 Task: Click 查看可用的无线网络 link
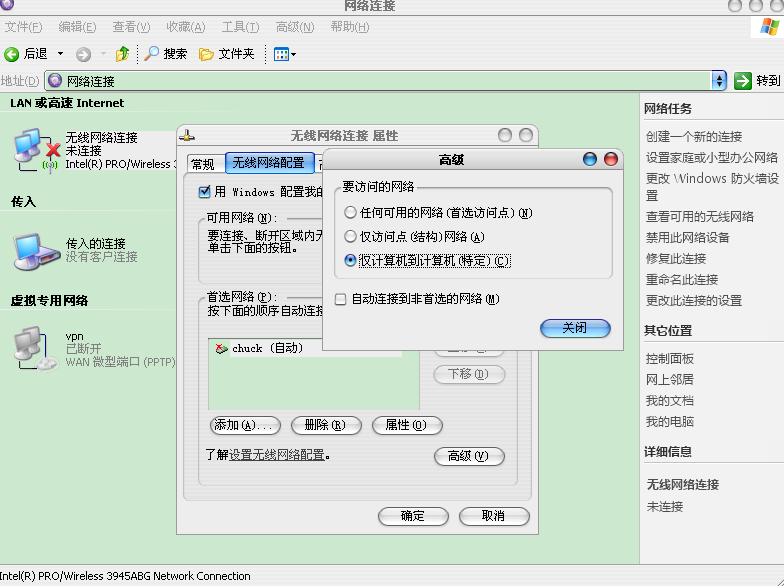[x=700, y=216]
